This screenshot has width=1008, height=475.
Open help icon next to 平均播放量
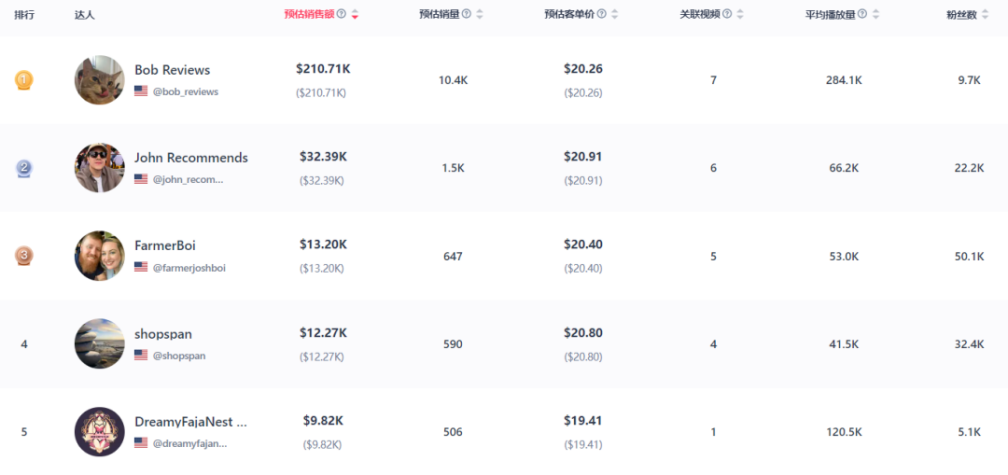click(x=862, y=14)
